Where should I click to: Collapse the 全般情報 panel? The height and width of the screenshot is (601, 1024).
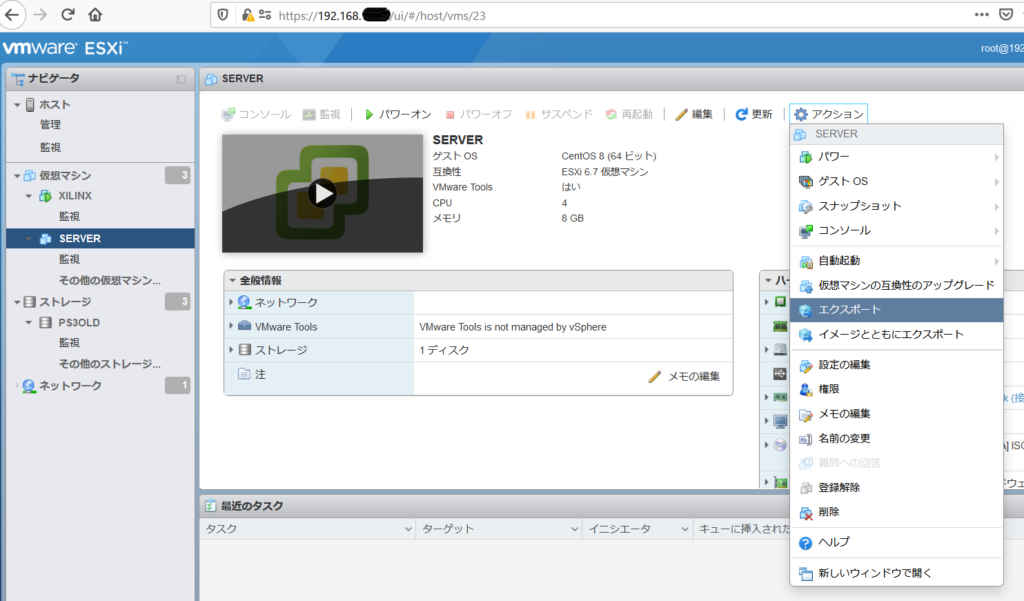(x=233, y=280)
